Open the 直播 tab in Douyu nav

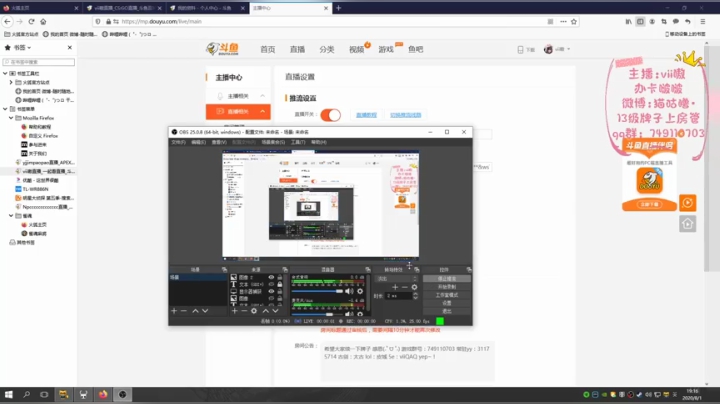297,49
